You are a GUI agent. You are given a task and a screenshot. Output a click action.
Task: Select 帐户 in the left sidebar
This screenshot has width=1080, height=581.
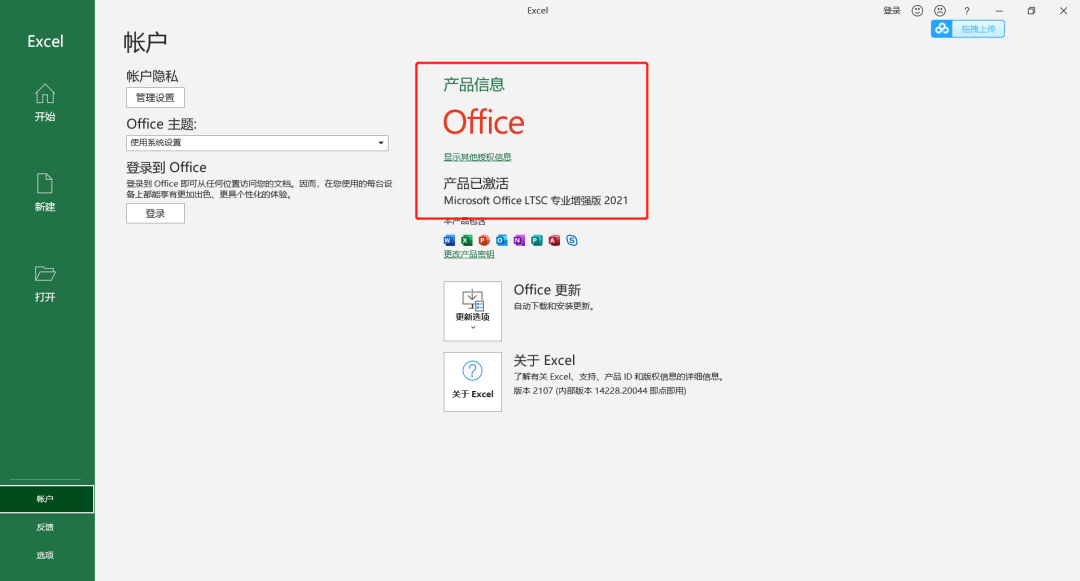[45, 499]
